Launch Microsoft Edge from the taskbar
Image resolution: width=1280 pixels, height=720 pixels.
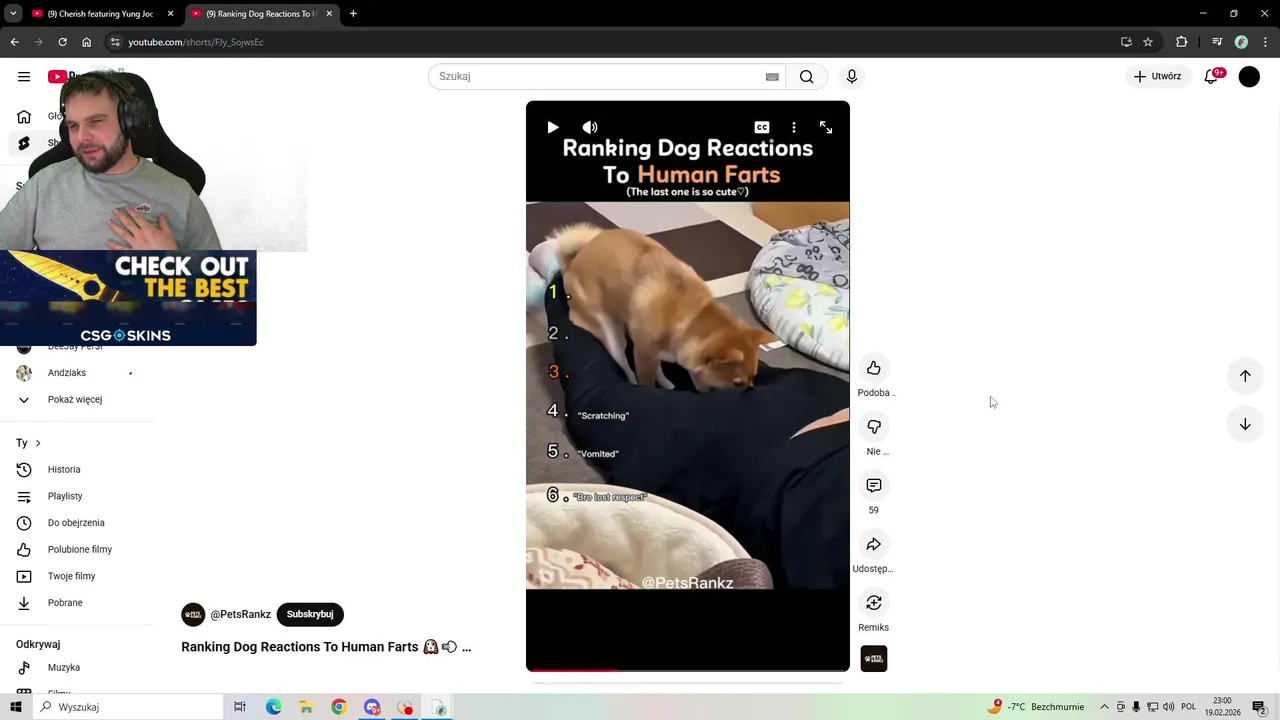[273, 707]
